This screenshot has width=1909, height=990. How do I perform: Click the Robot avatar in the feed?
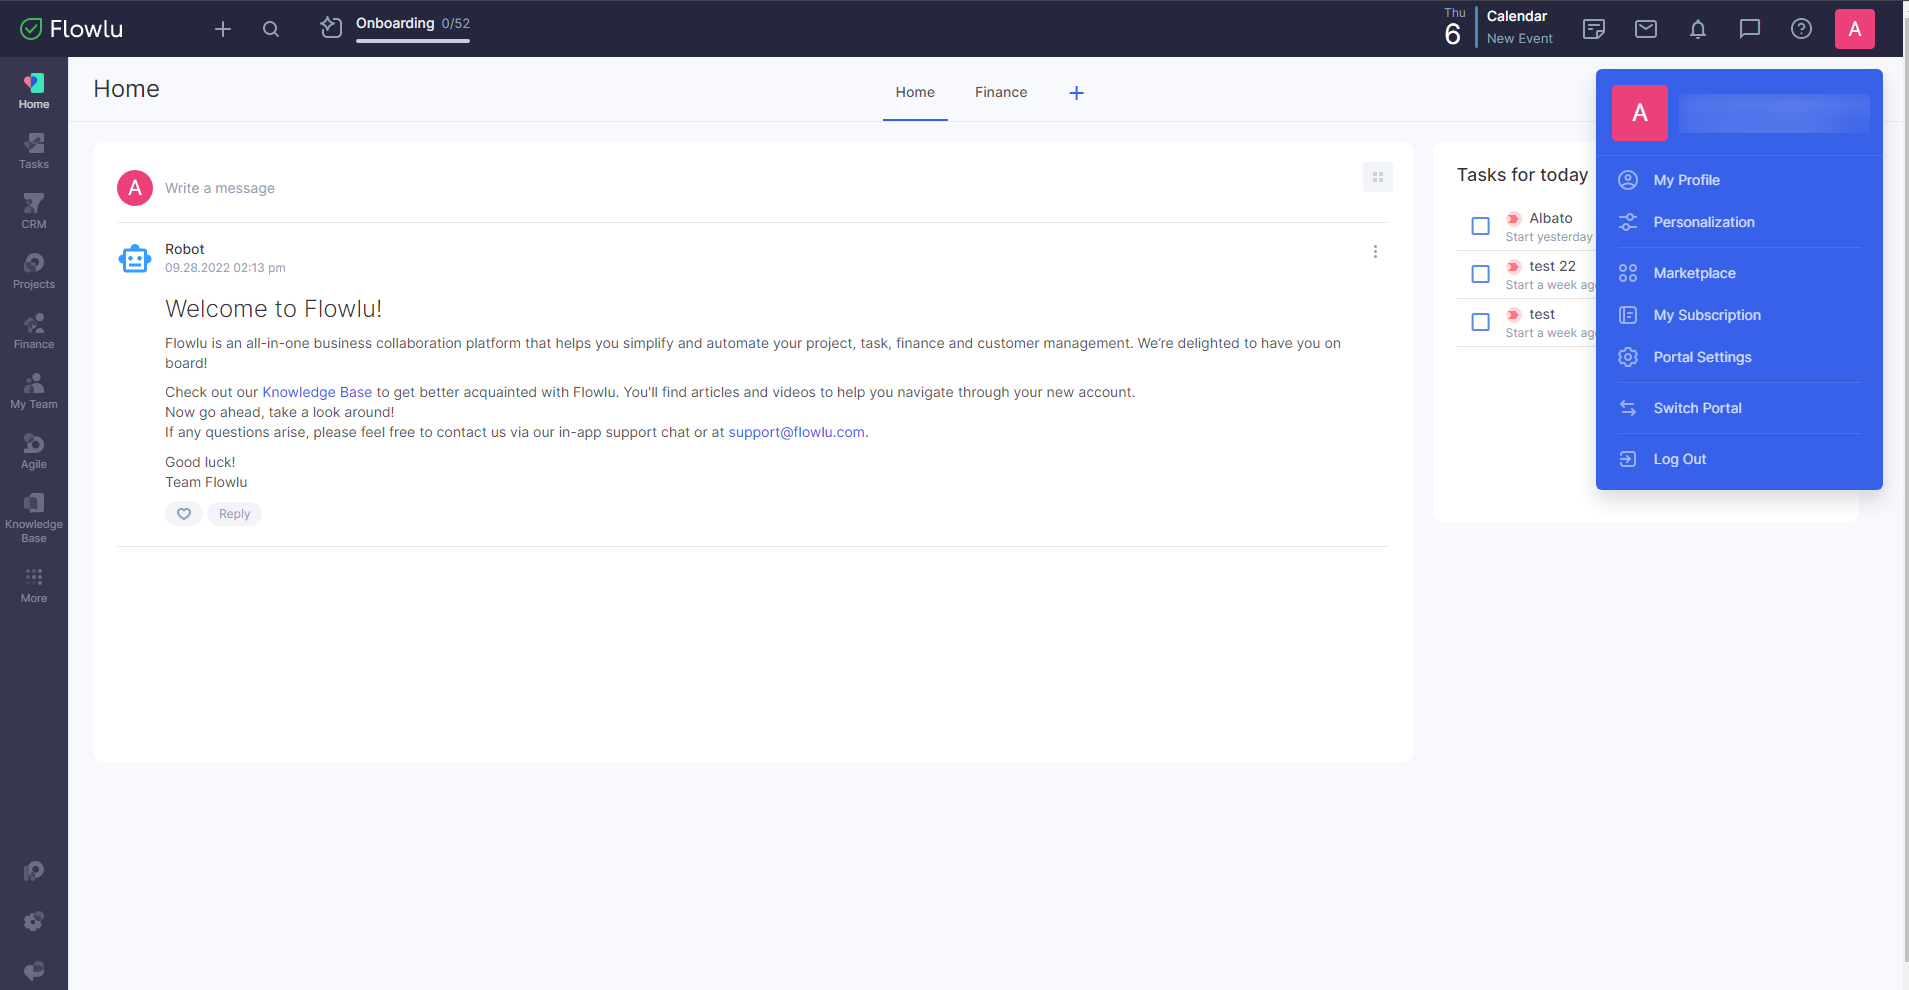135,258
